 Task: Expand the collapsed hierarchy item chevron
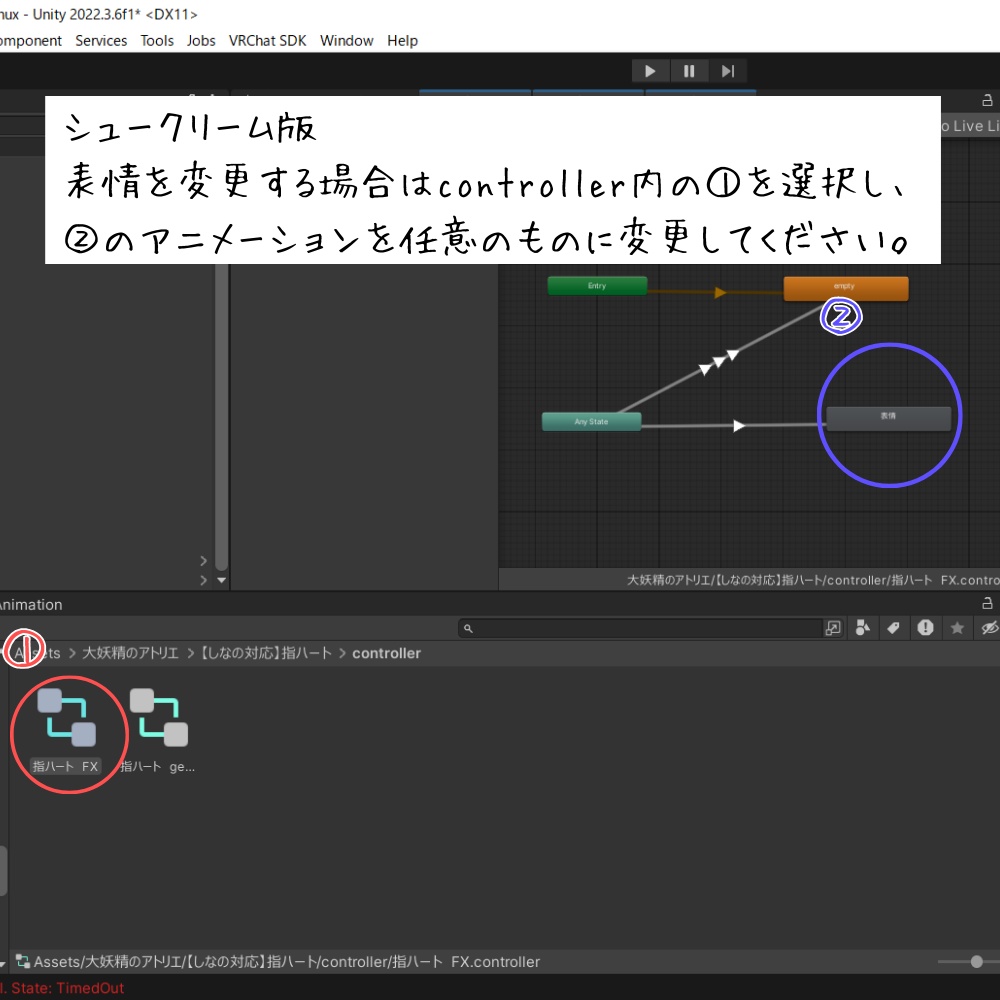click(203, 560)
